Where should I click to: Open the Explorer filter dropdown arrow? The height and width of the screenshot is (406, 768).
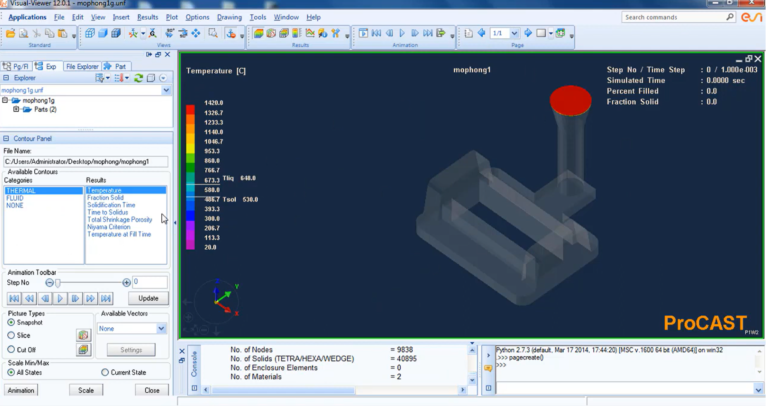click(107, 78)
